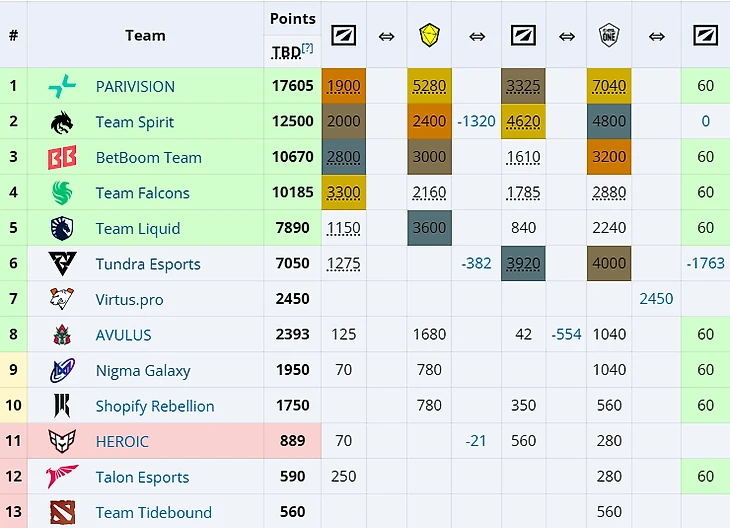
Task: Click the gold 7040 cell
Action: tap(609, 86)
